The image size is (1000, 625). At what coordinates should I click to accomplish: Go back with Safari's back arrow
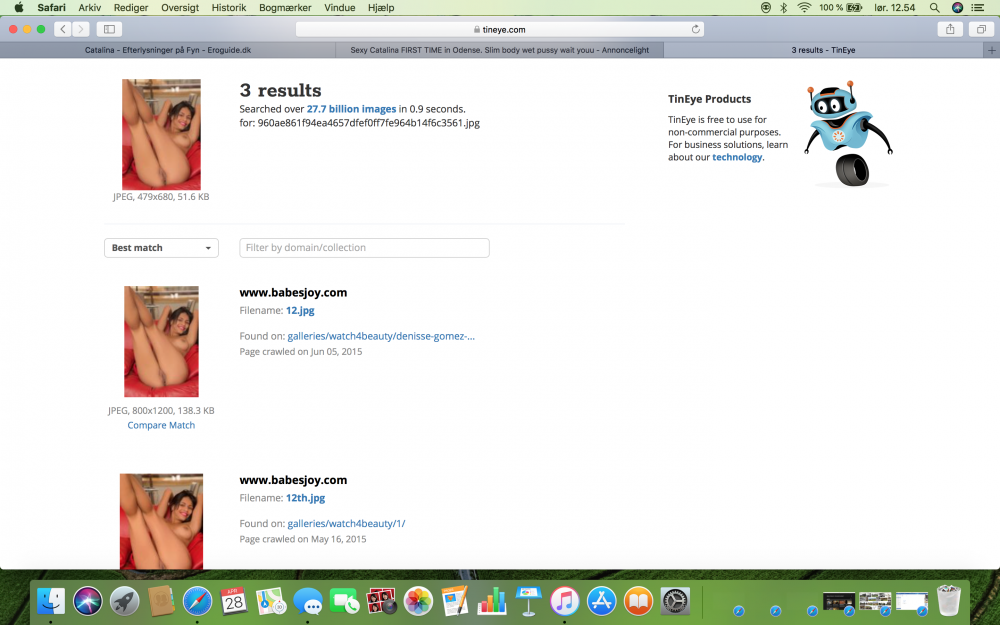[62, 29]
